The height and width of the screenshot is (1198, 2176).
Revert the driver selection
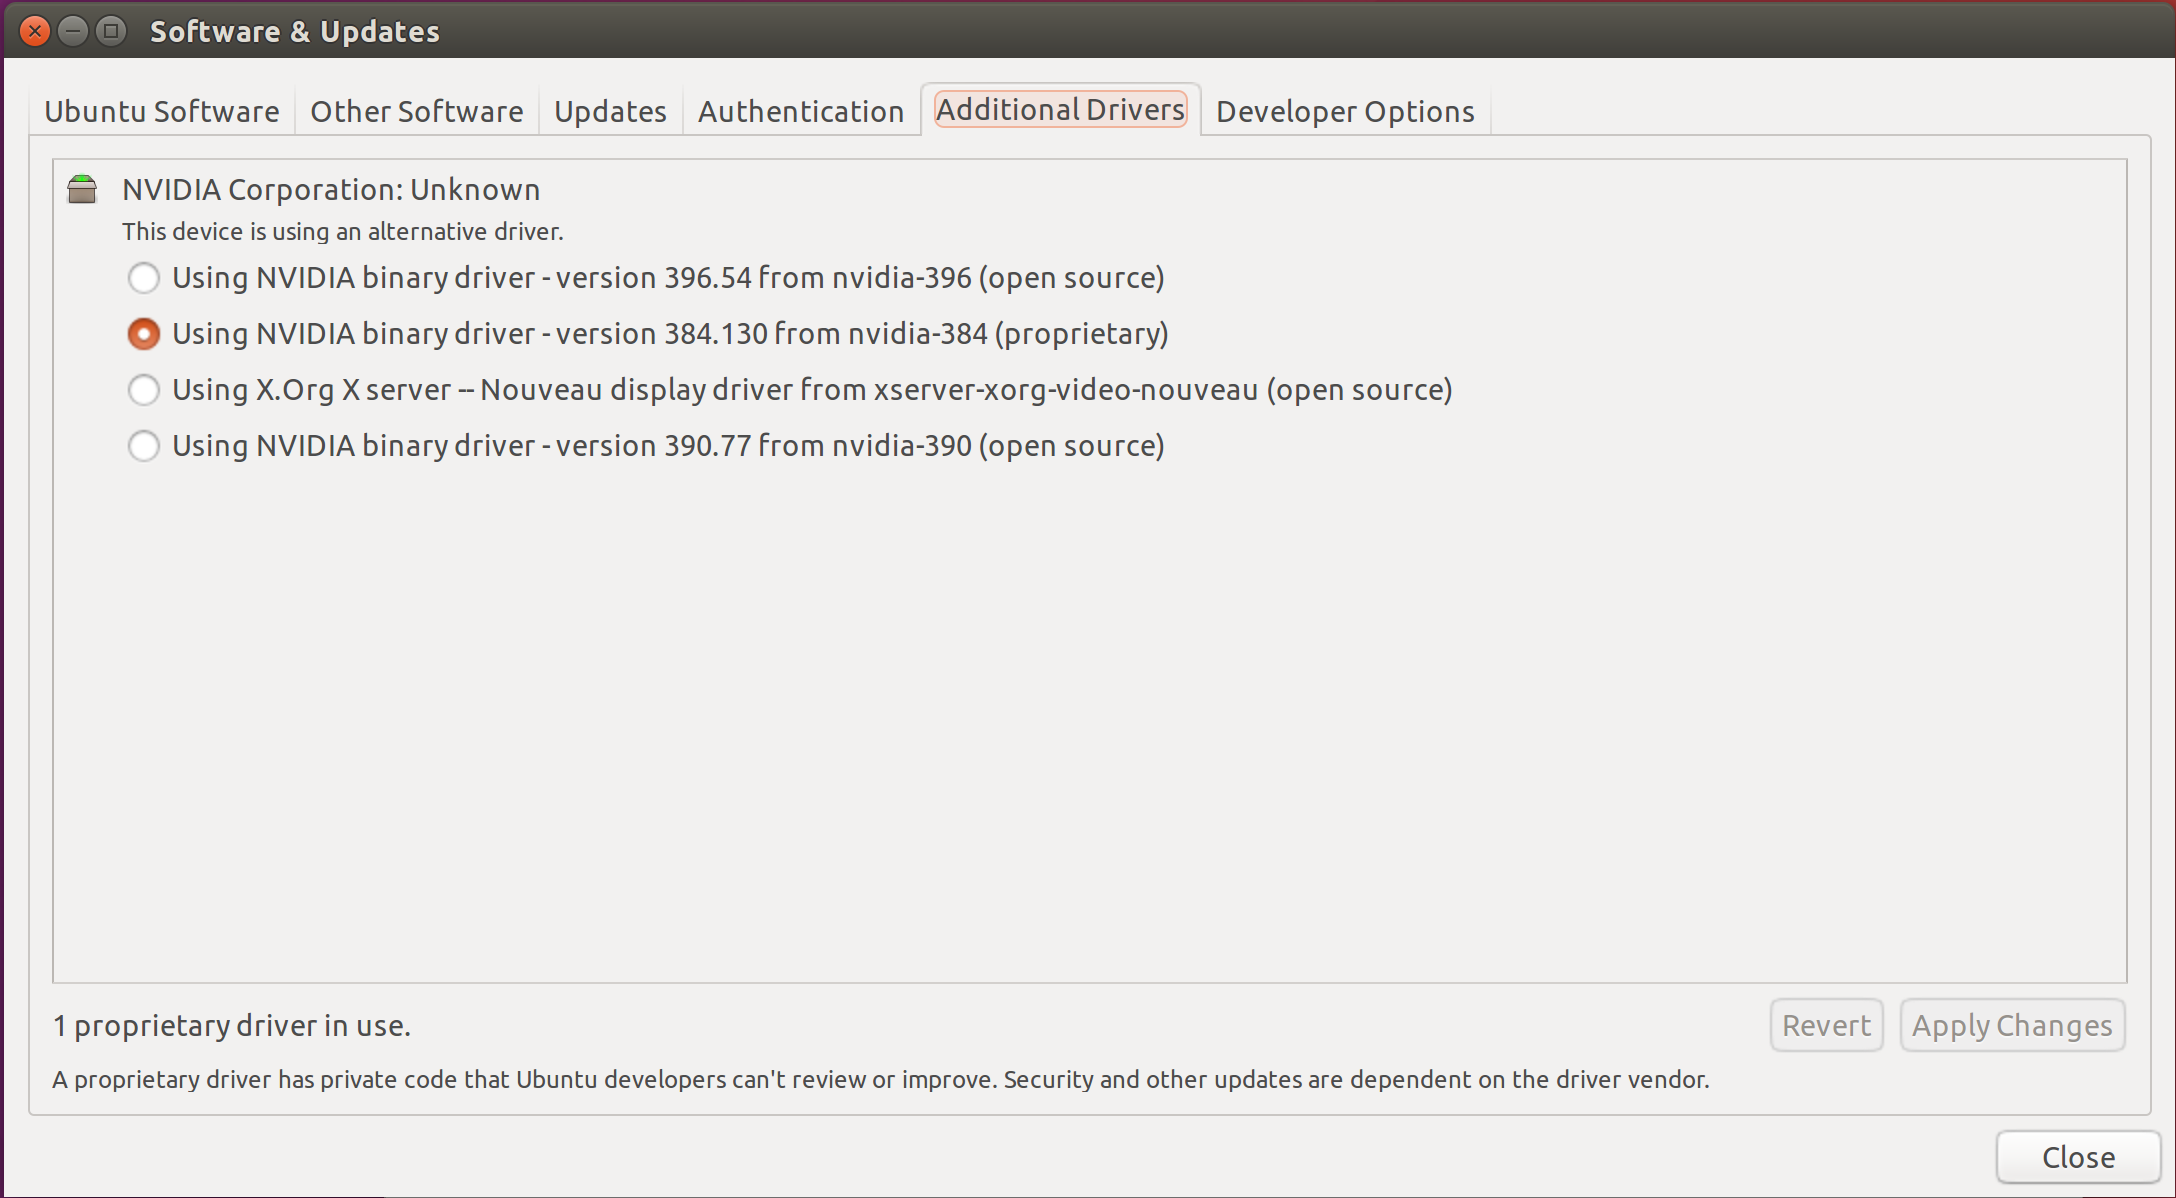(1826, 1025)
